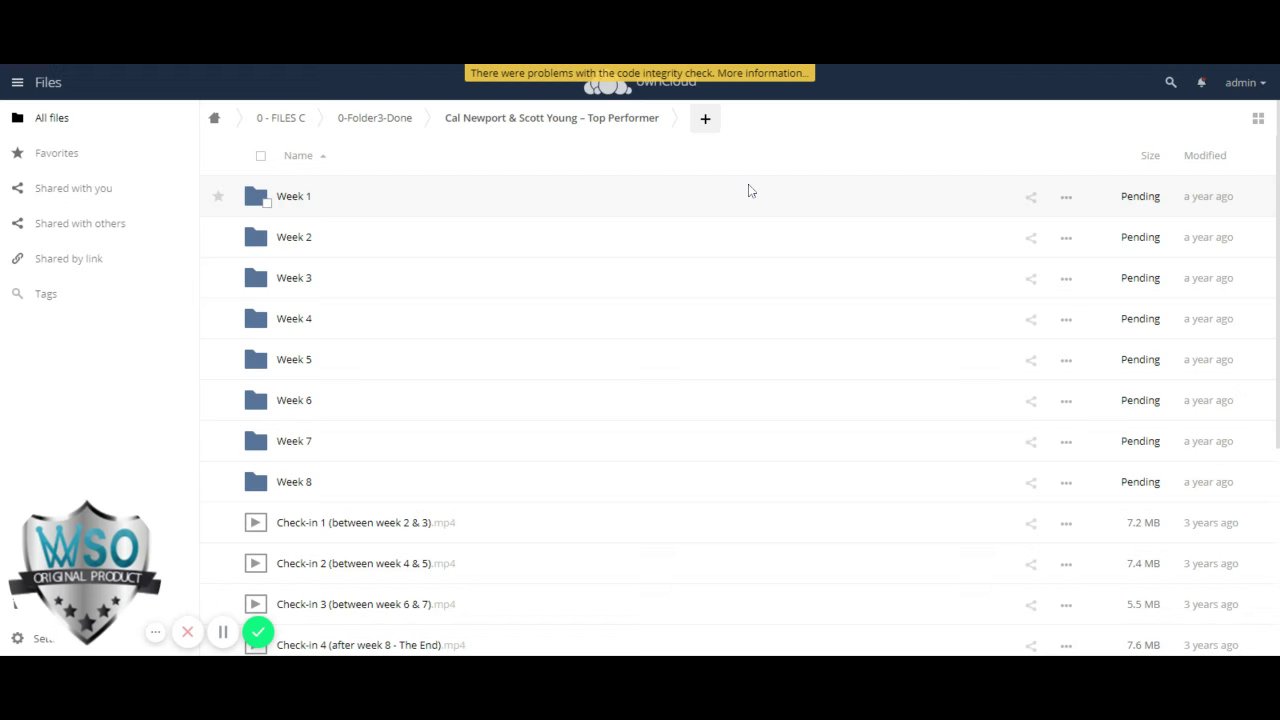Open the Week 7 folder name
This screenshot has width=1280, height=720.
(294, 441)
